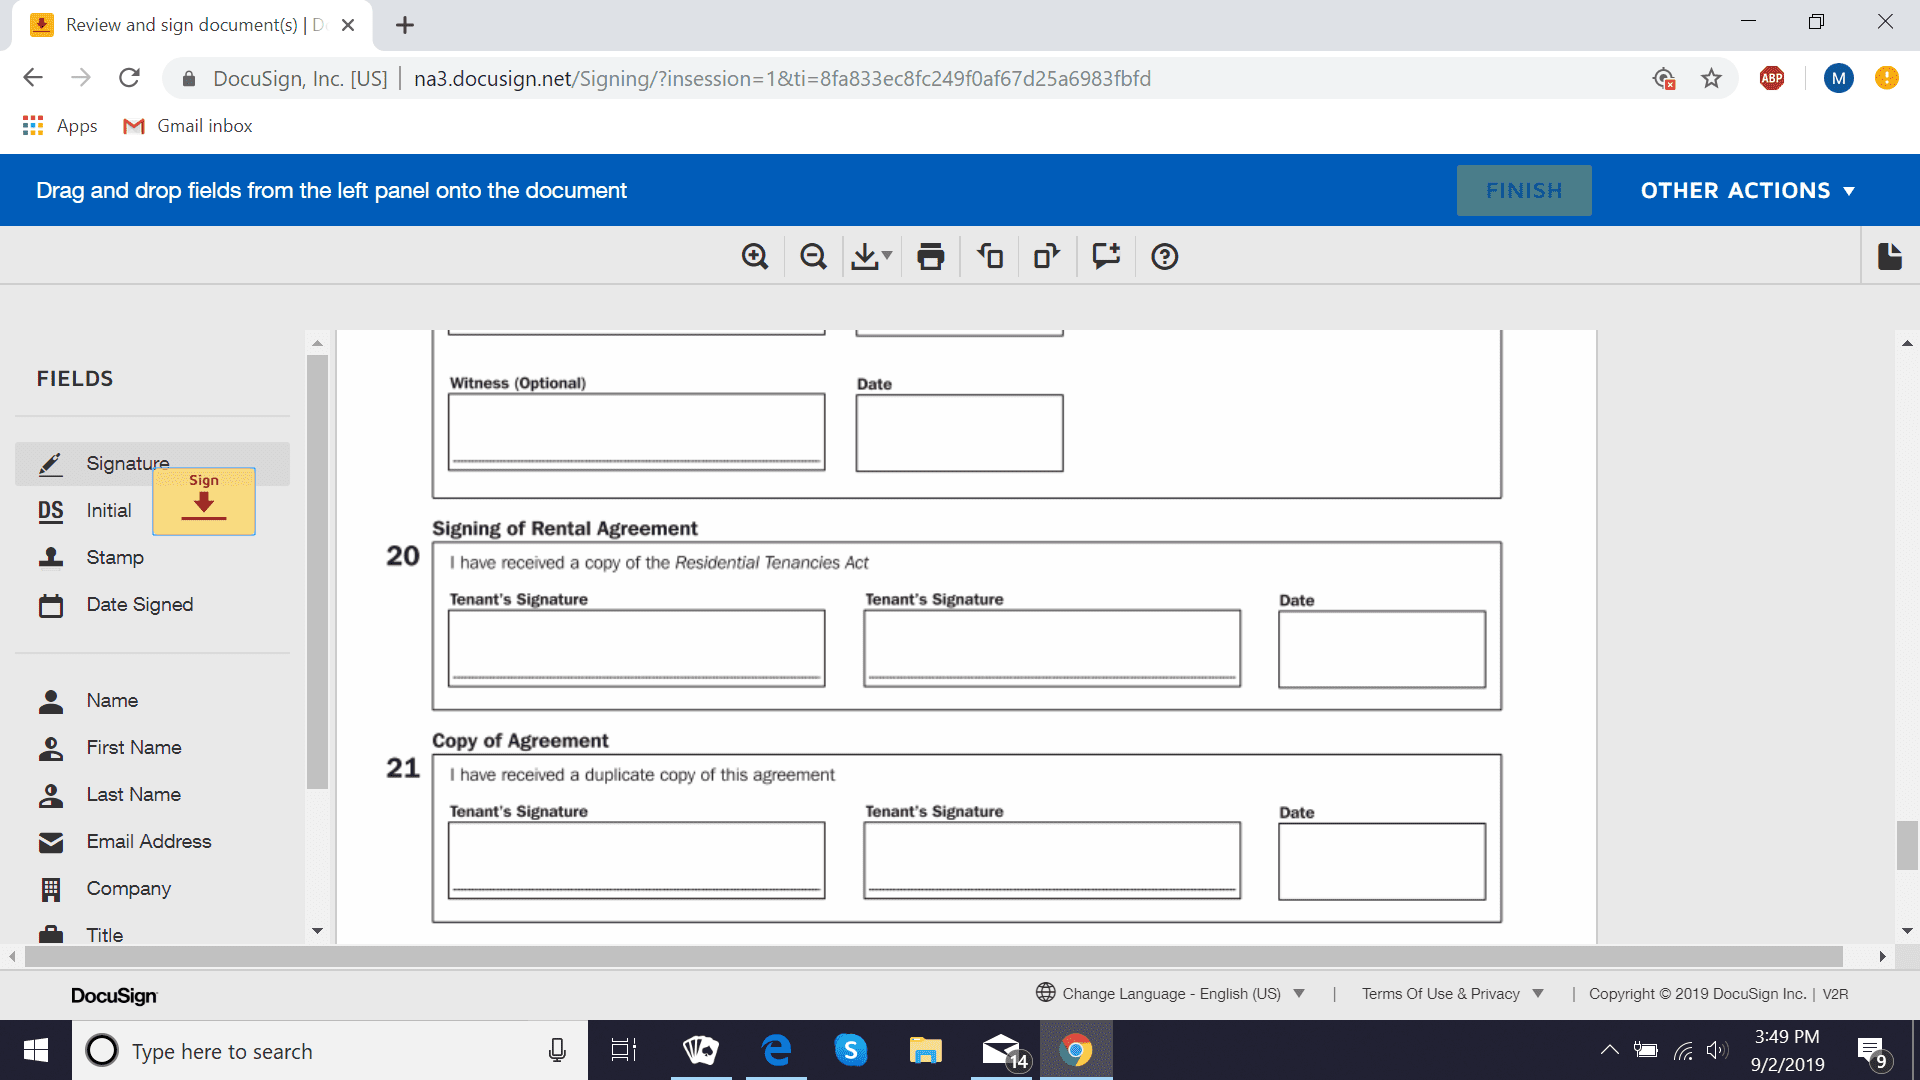This screenshot has height=1080, width=1920.
Task: Click the Zoom In icon
Action: (756, 257)
